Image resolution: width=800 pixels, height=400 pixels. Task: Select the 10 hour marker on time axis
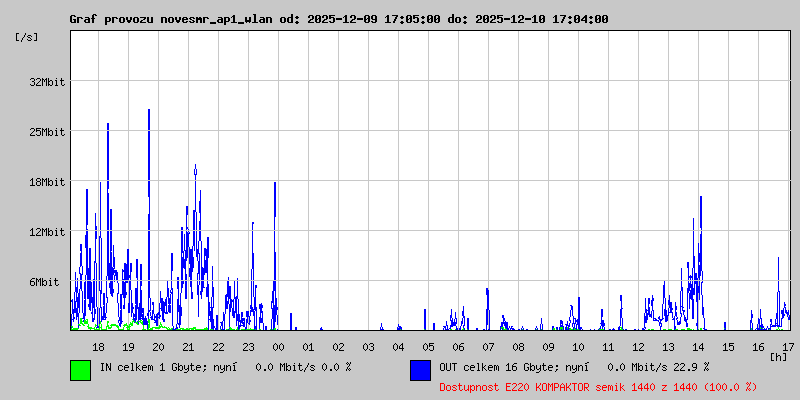(x=578, y=347)
